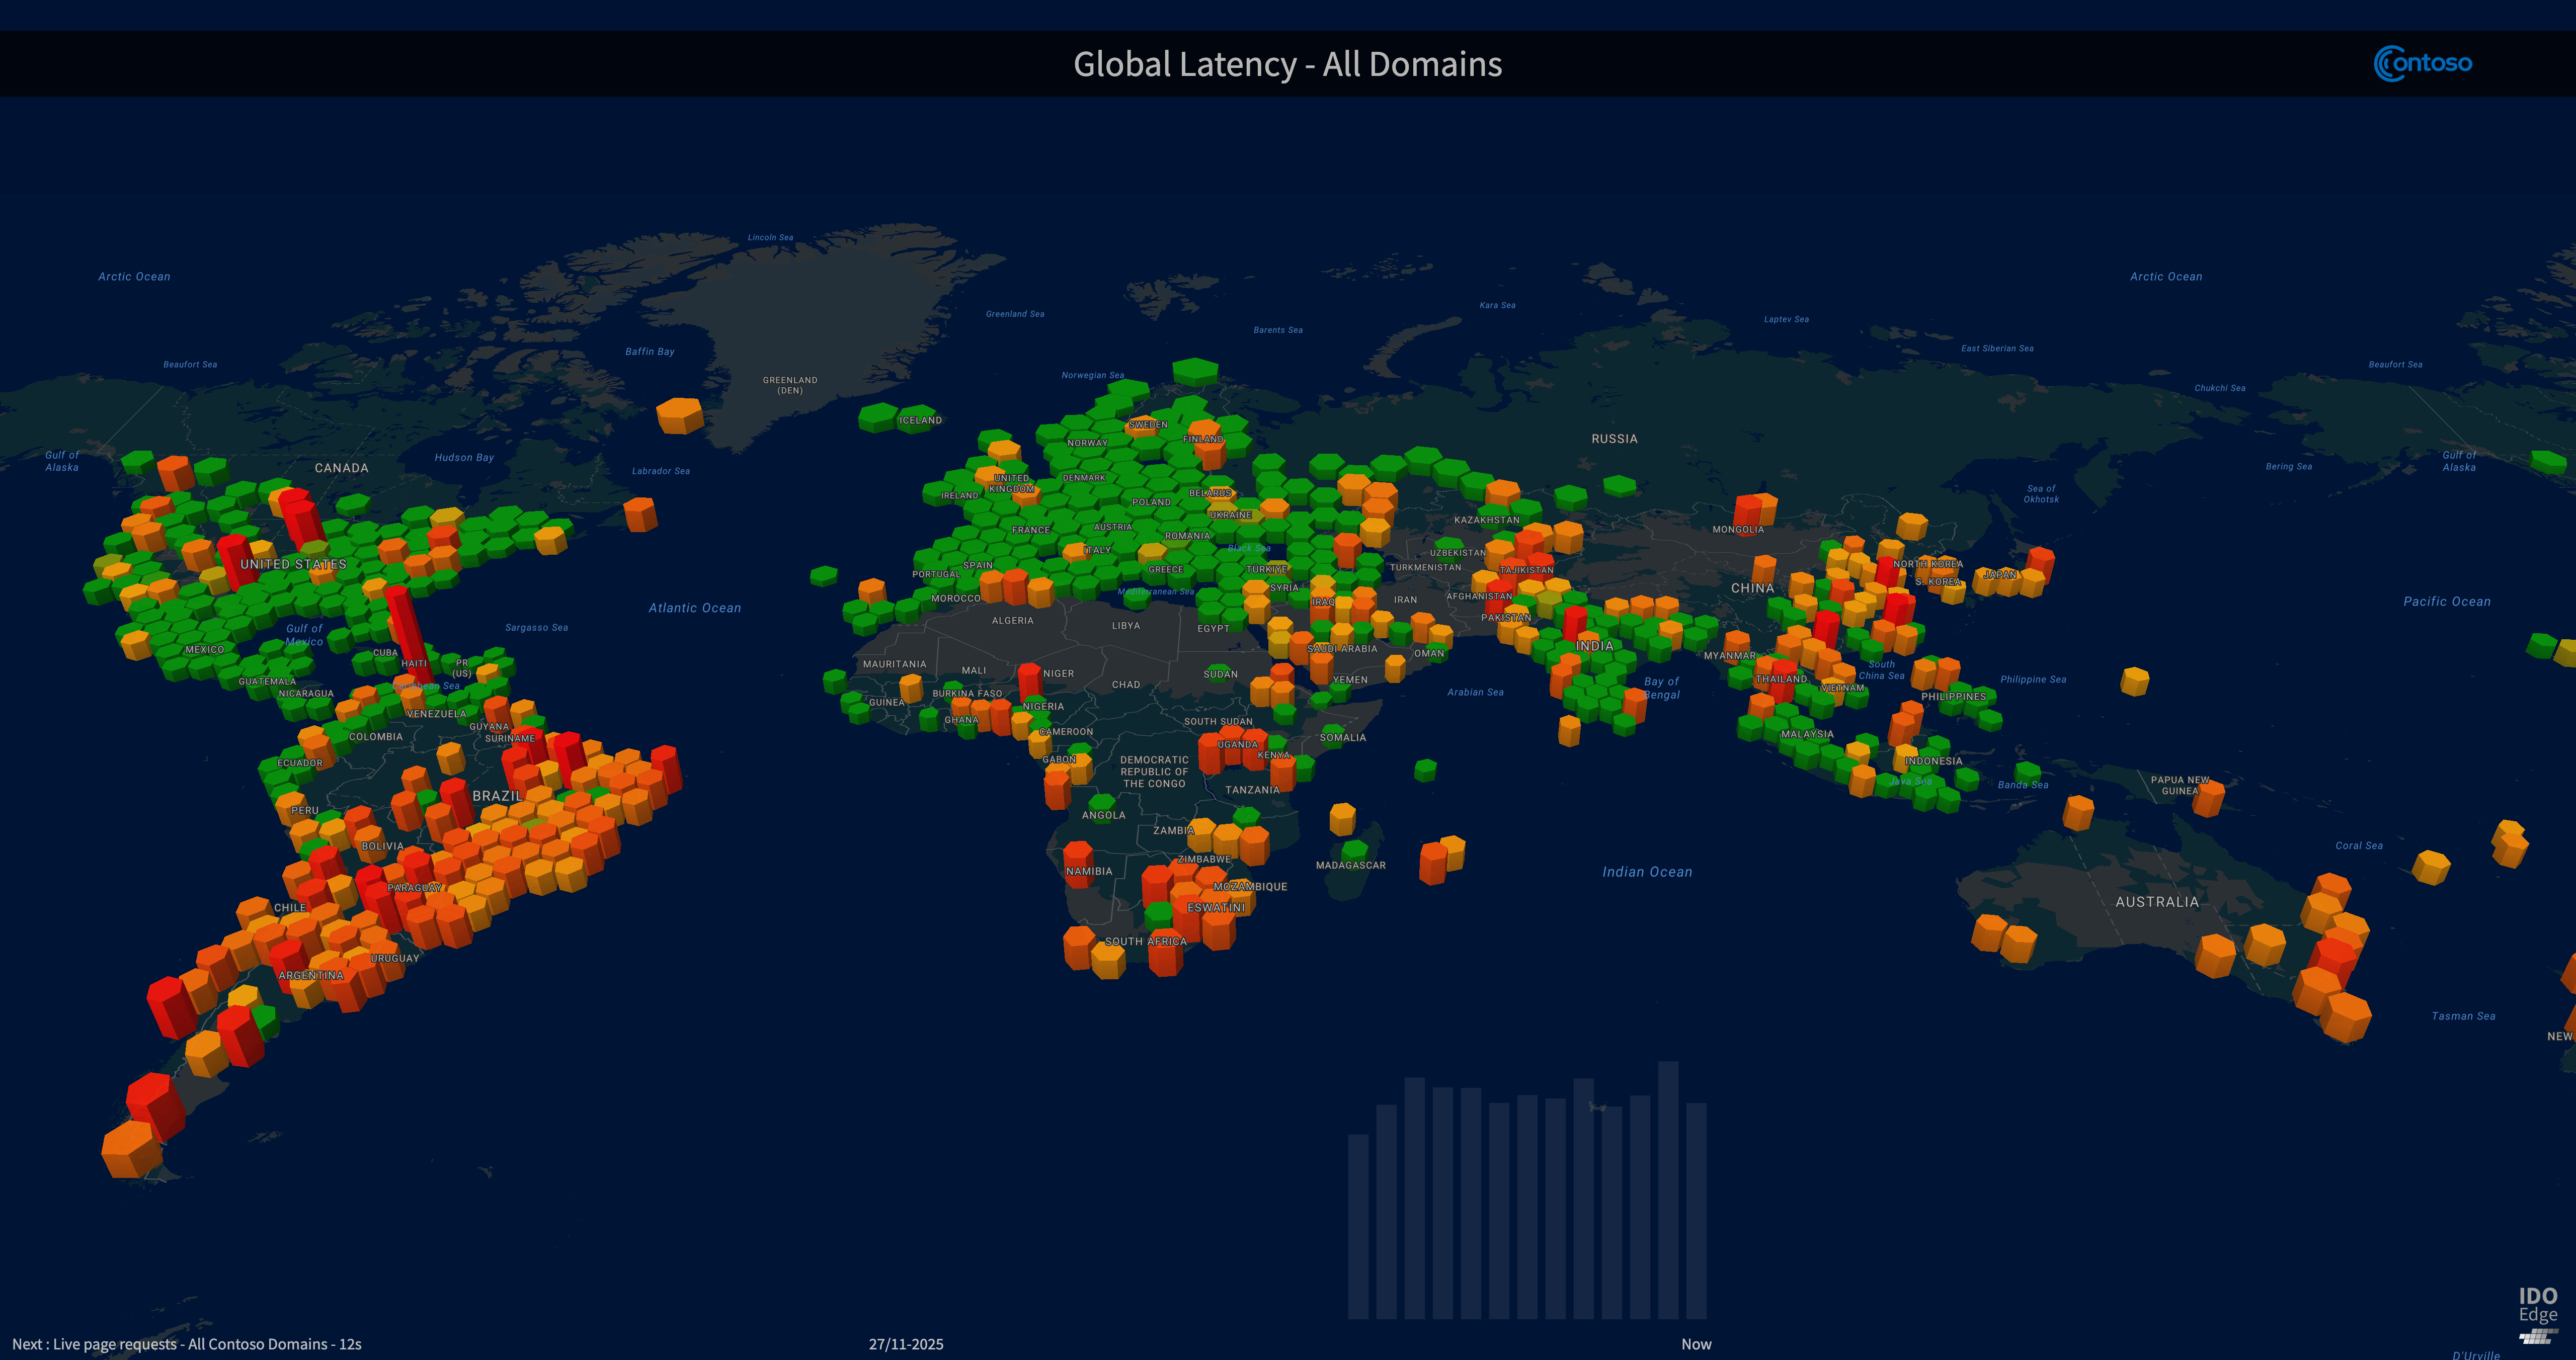Click the ICELAND map label
The width and height of the screenshot is (2576, 1360).
tap(920, 420)
